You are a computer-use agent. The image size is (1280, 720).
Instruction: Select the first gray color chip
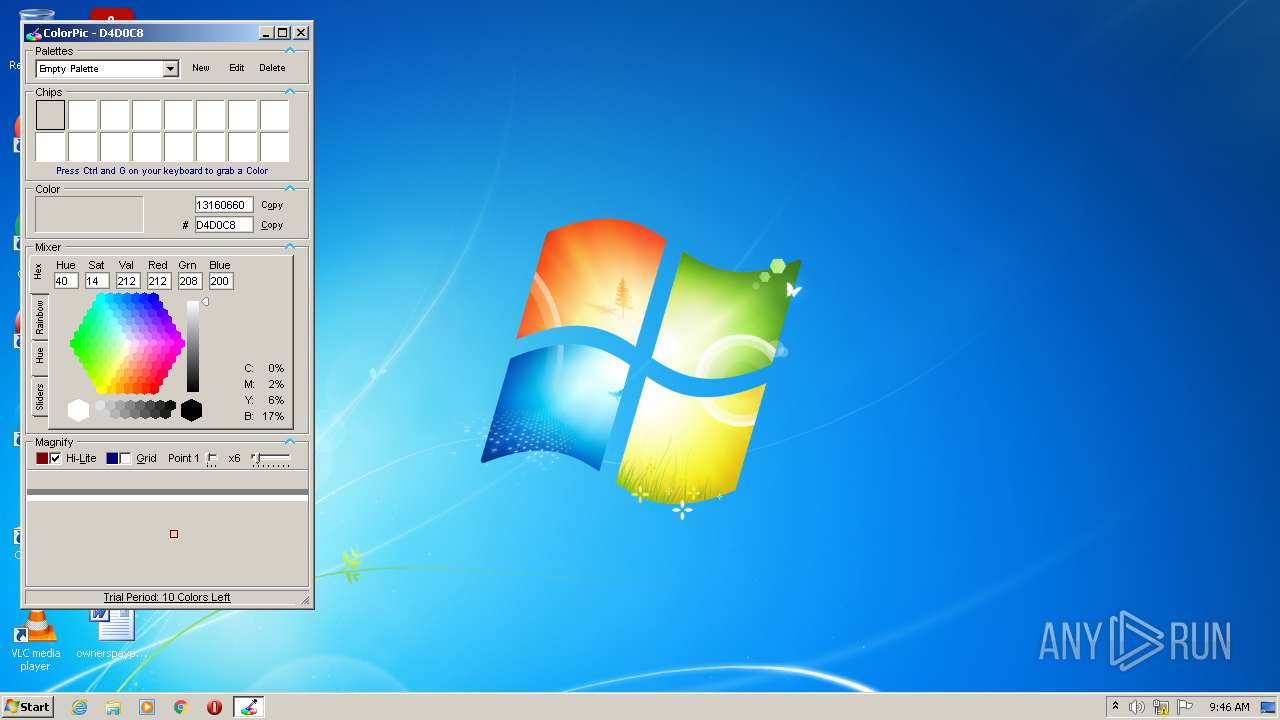(51, 115)
